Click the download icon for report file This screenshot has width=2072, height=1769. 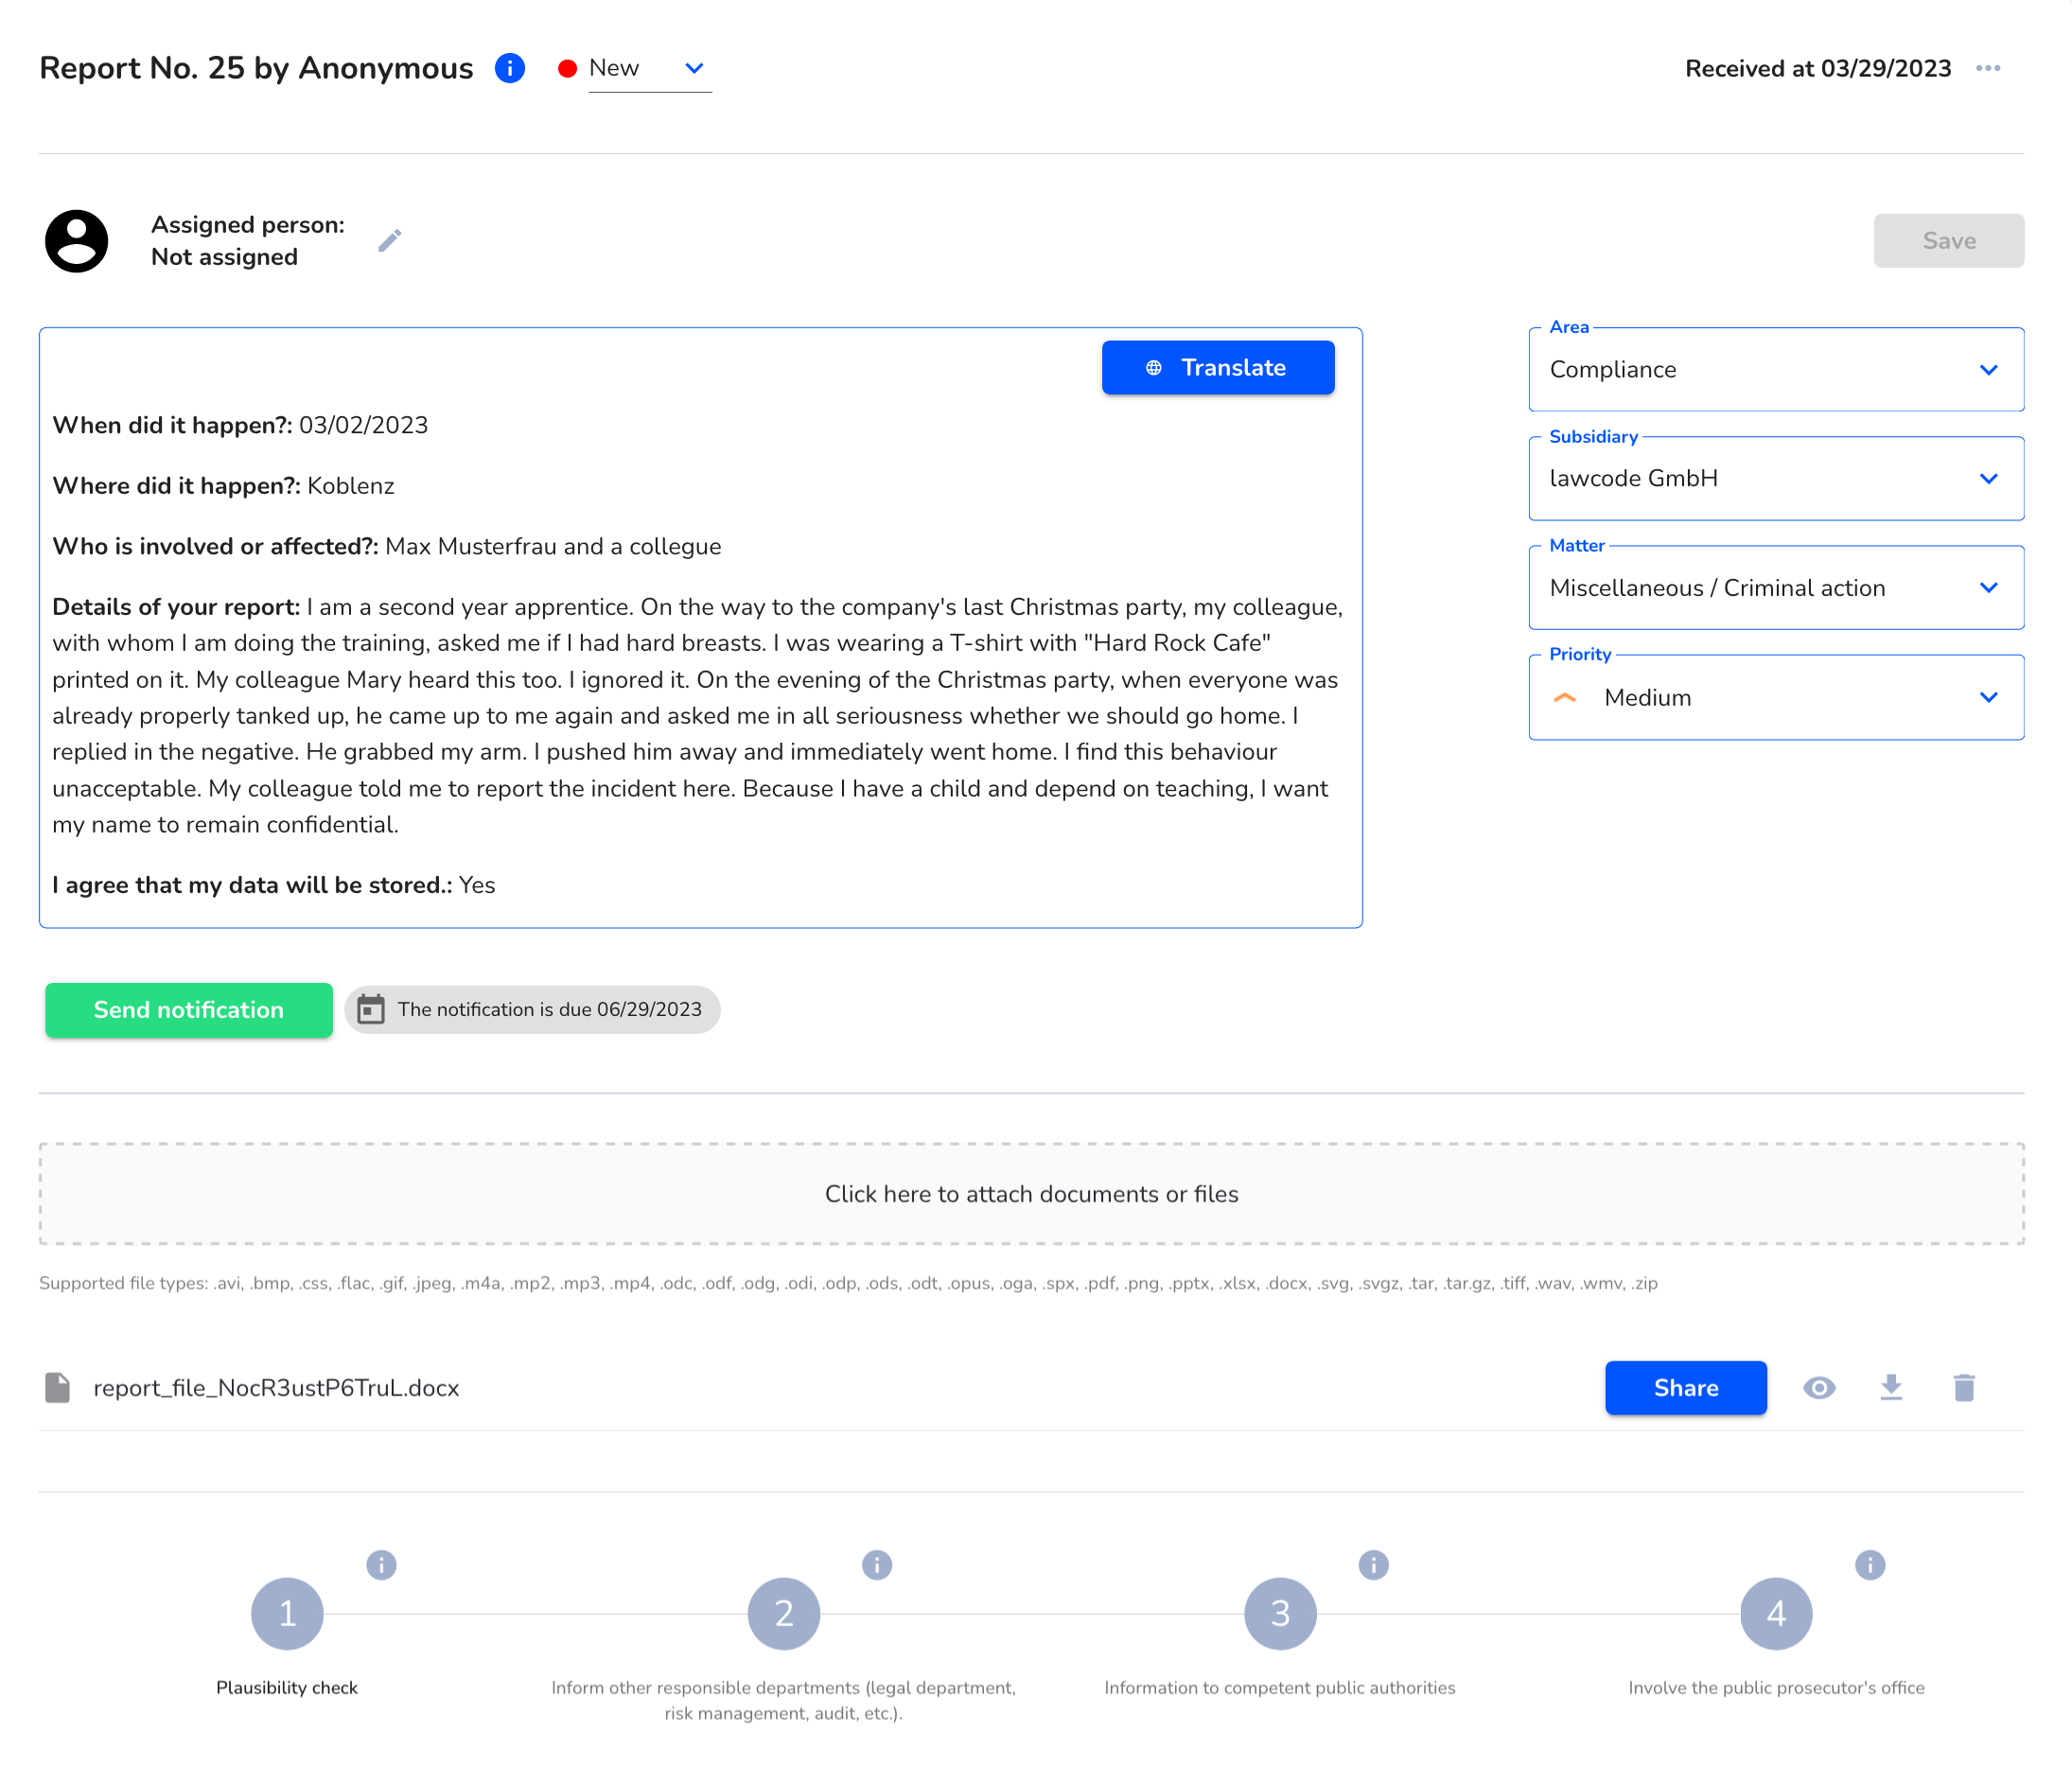1893,1388
